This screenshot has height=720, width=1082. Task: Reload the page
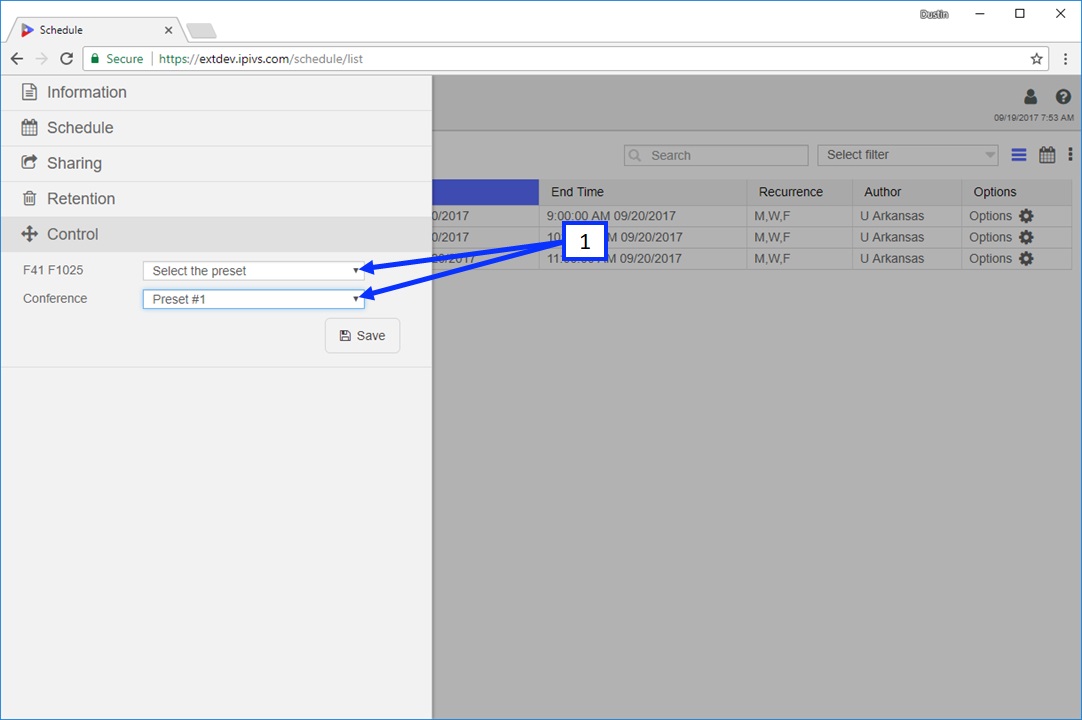tap(66, 59)
